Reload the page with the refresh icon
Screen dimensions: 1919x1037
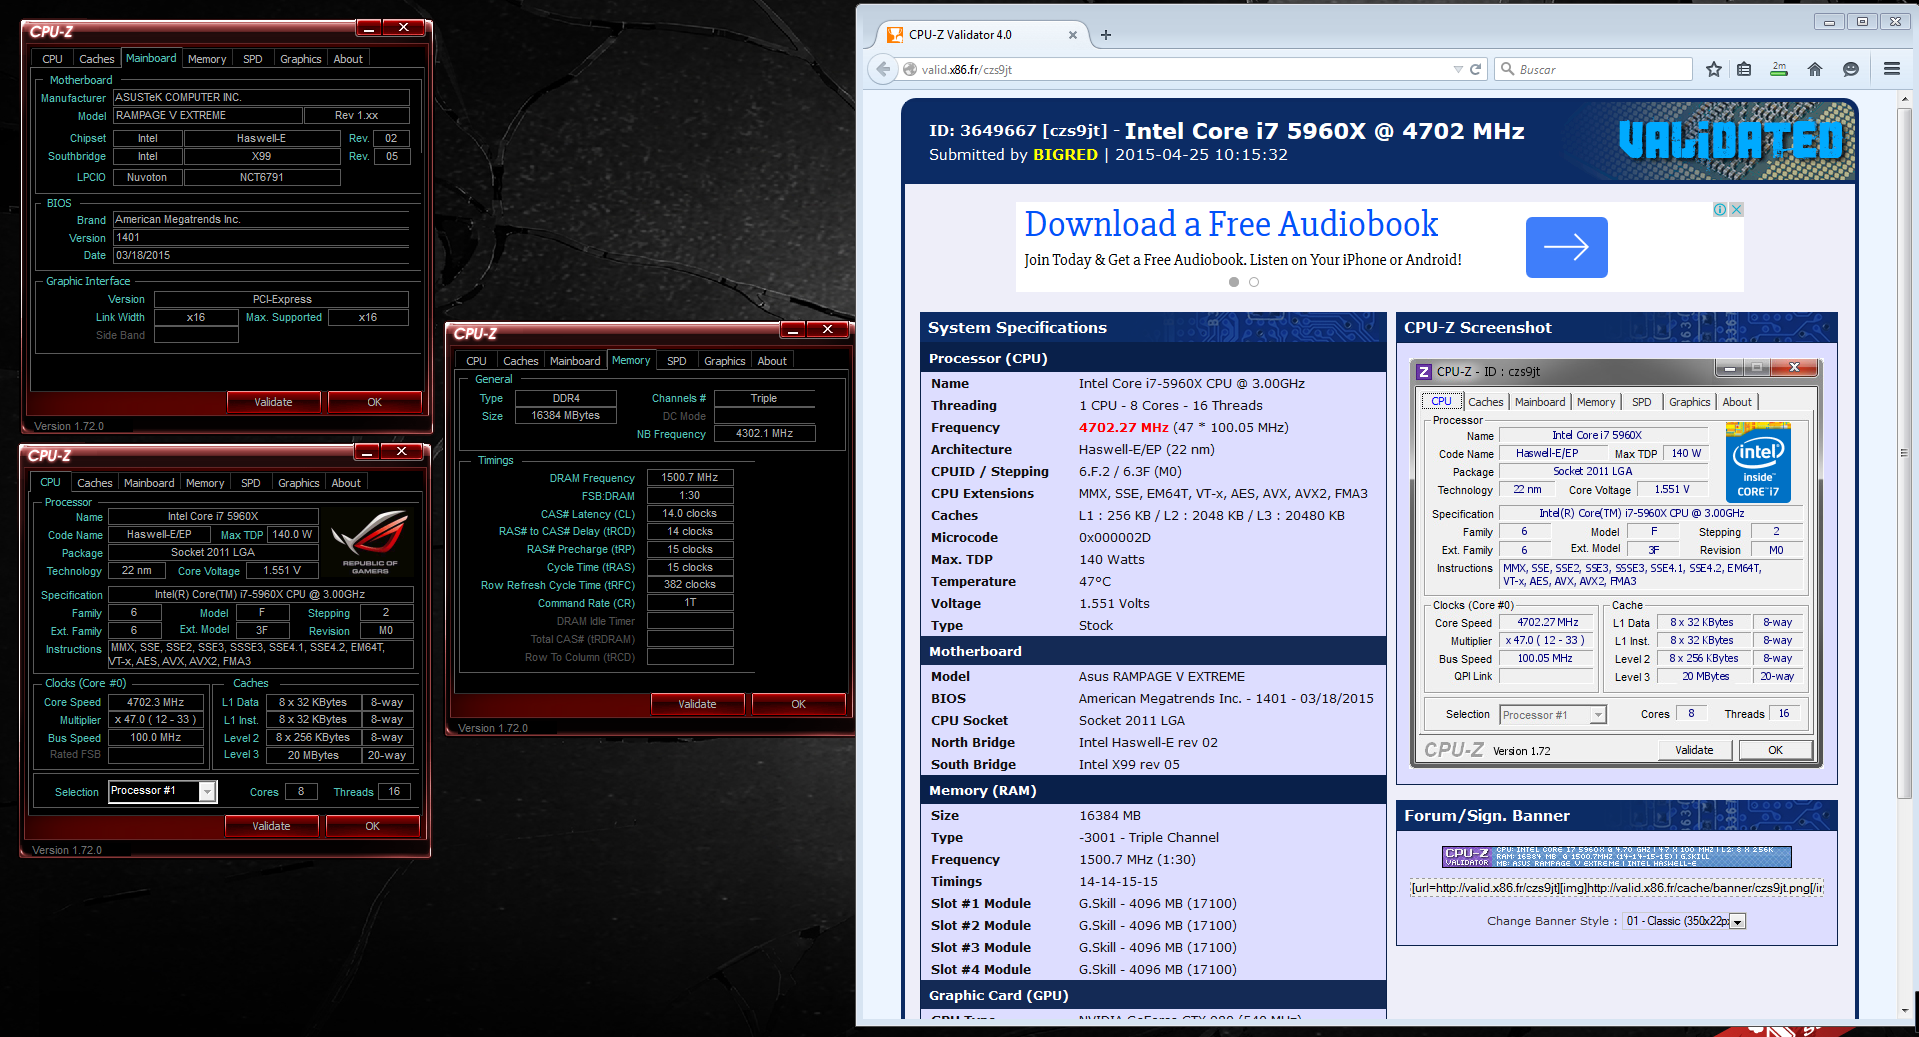(1475, 69)
